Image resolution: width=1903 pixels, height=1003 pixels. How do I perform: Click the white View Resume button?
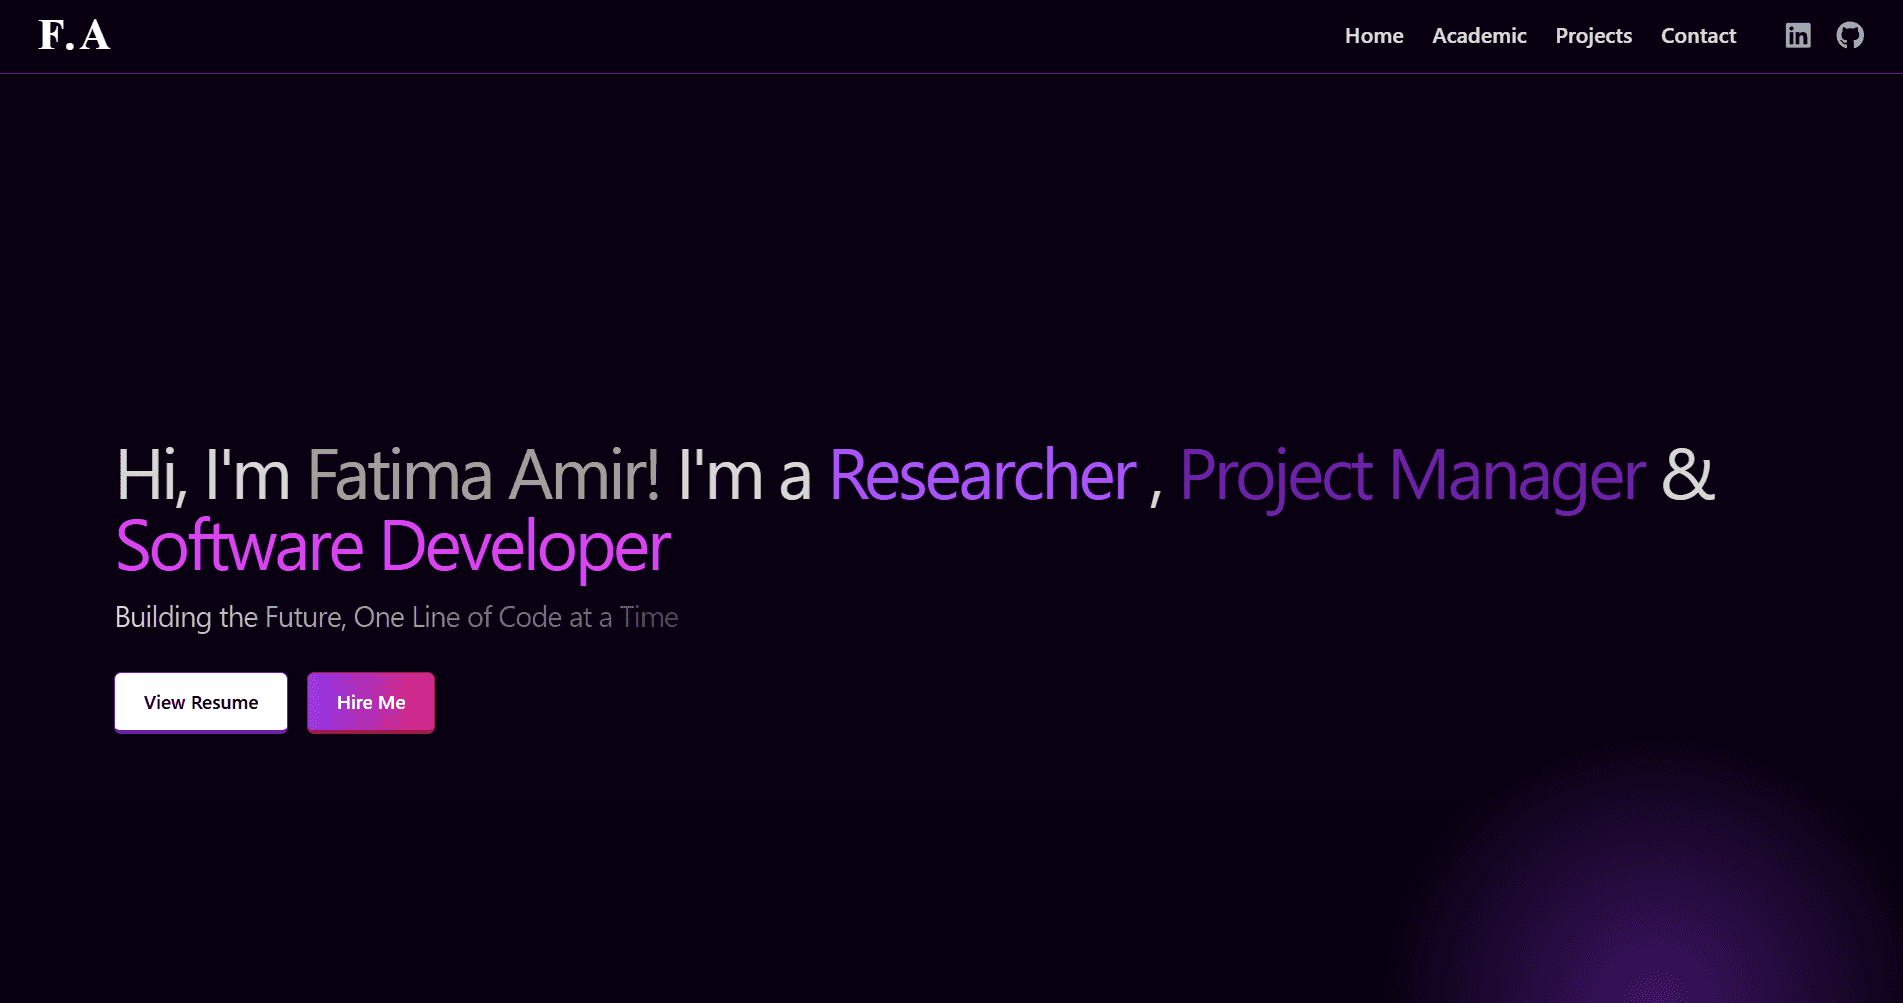[200, 702]
